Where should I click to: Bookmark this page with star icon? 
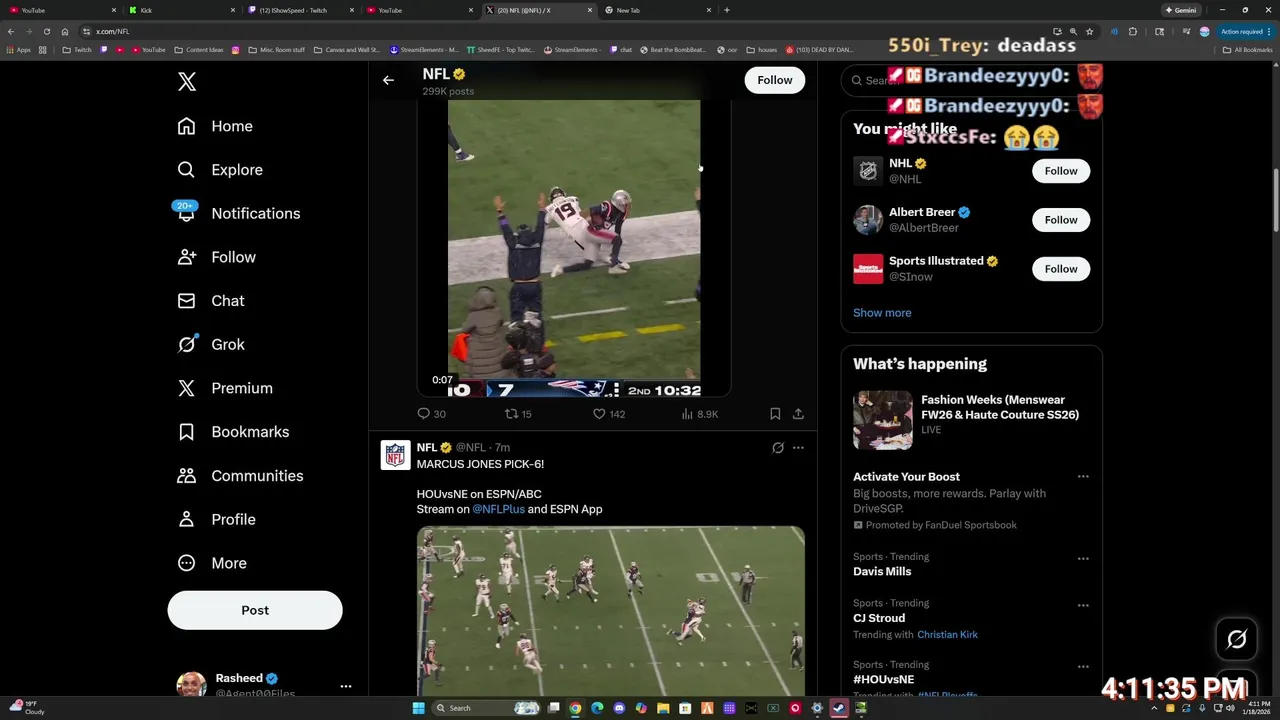click(1090, 31)
